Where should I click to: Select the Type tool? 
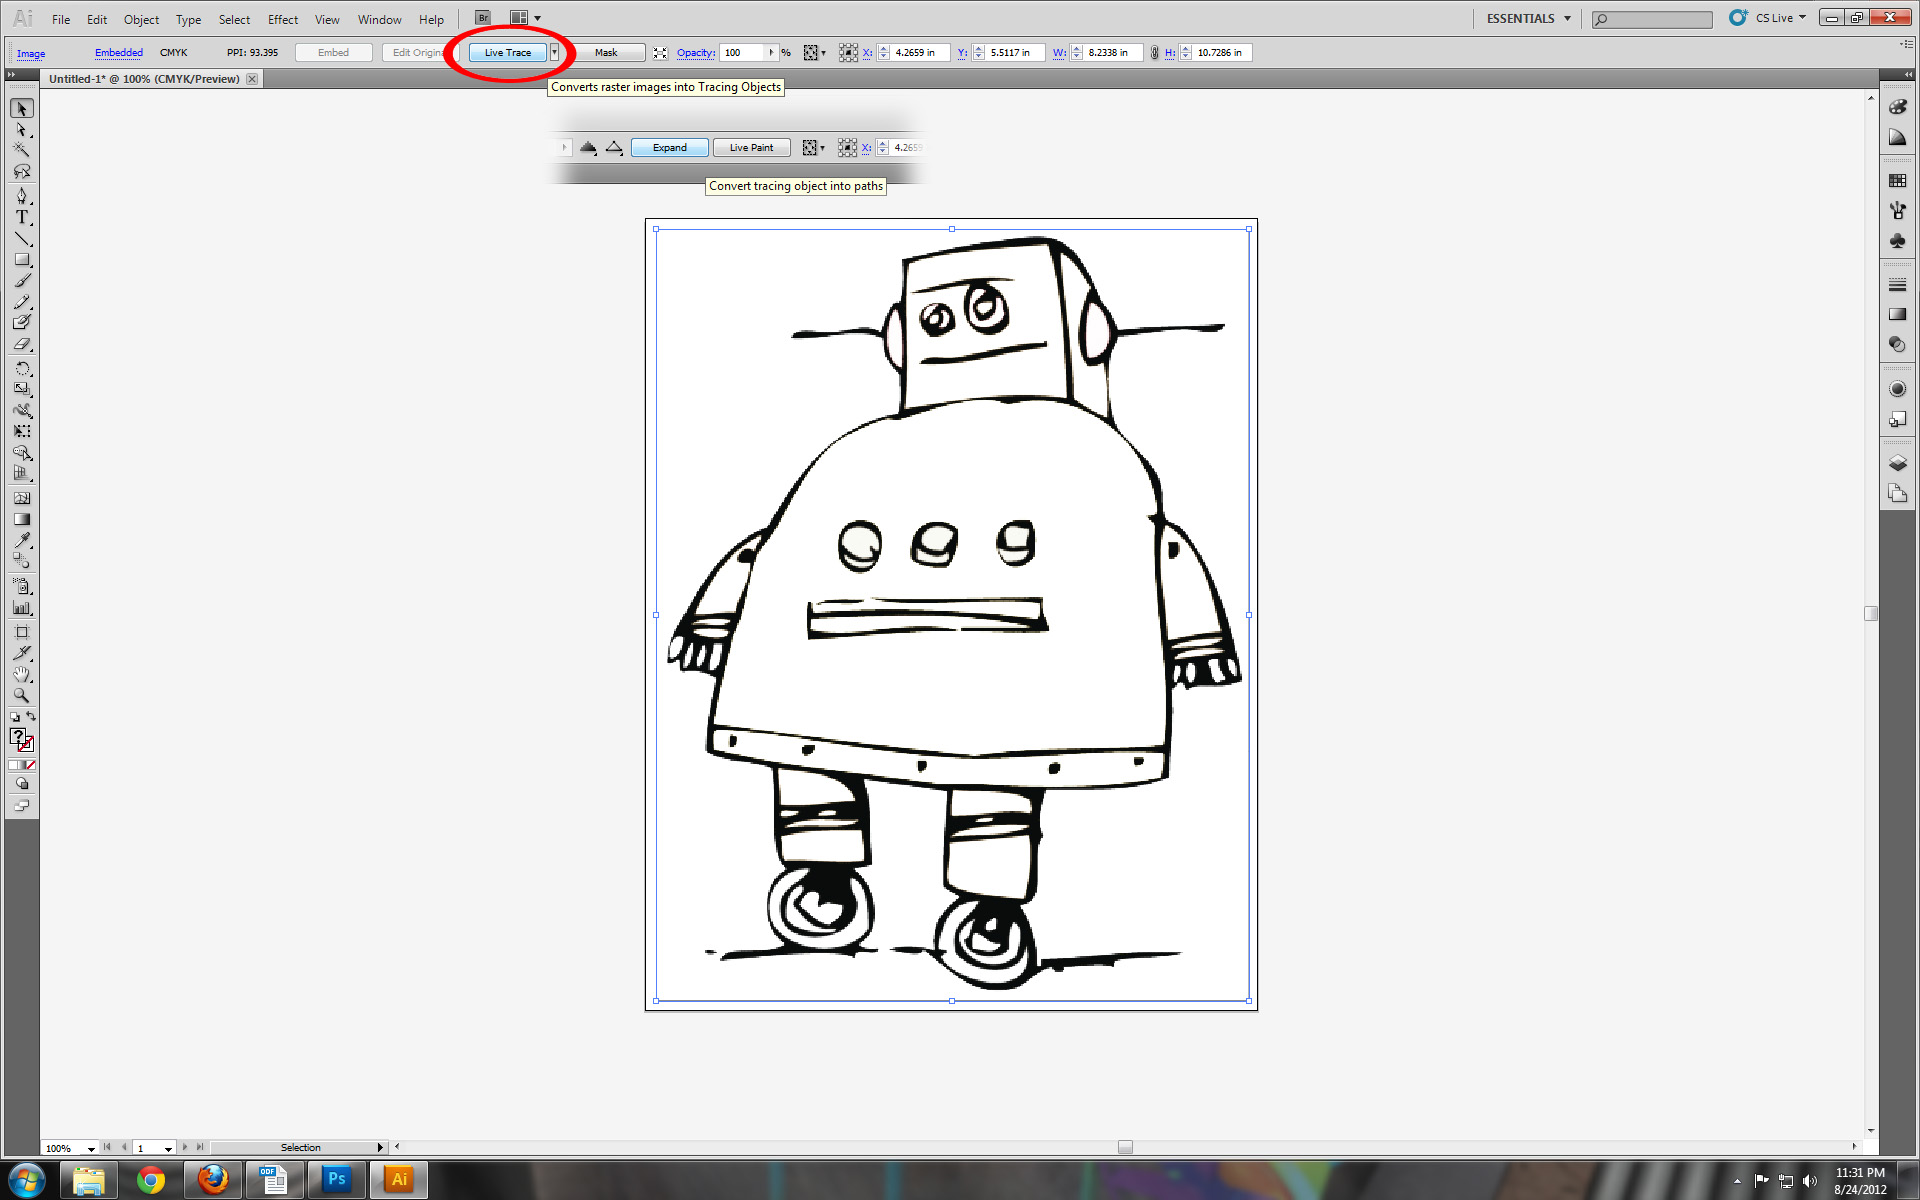(22, 217)
